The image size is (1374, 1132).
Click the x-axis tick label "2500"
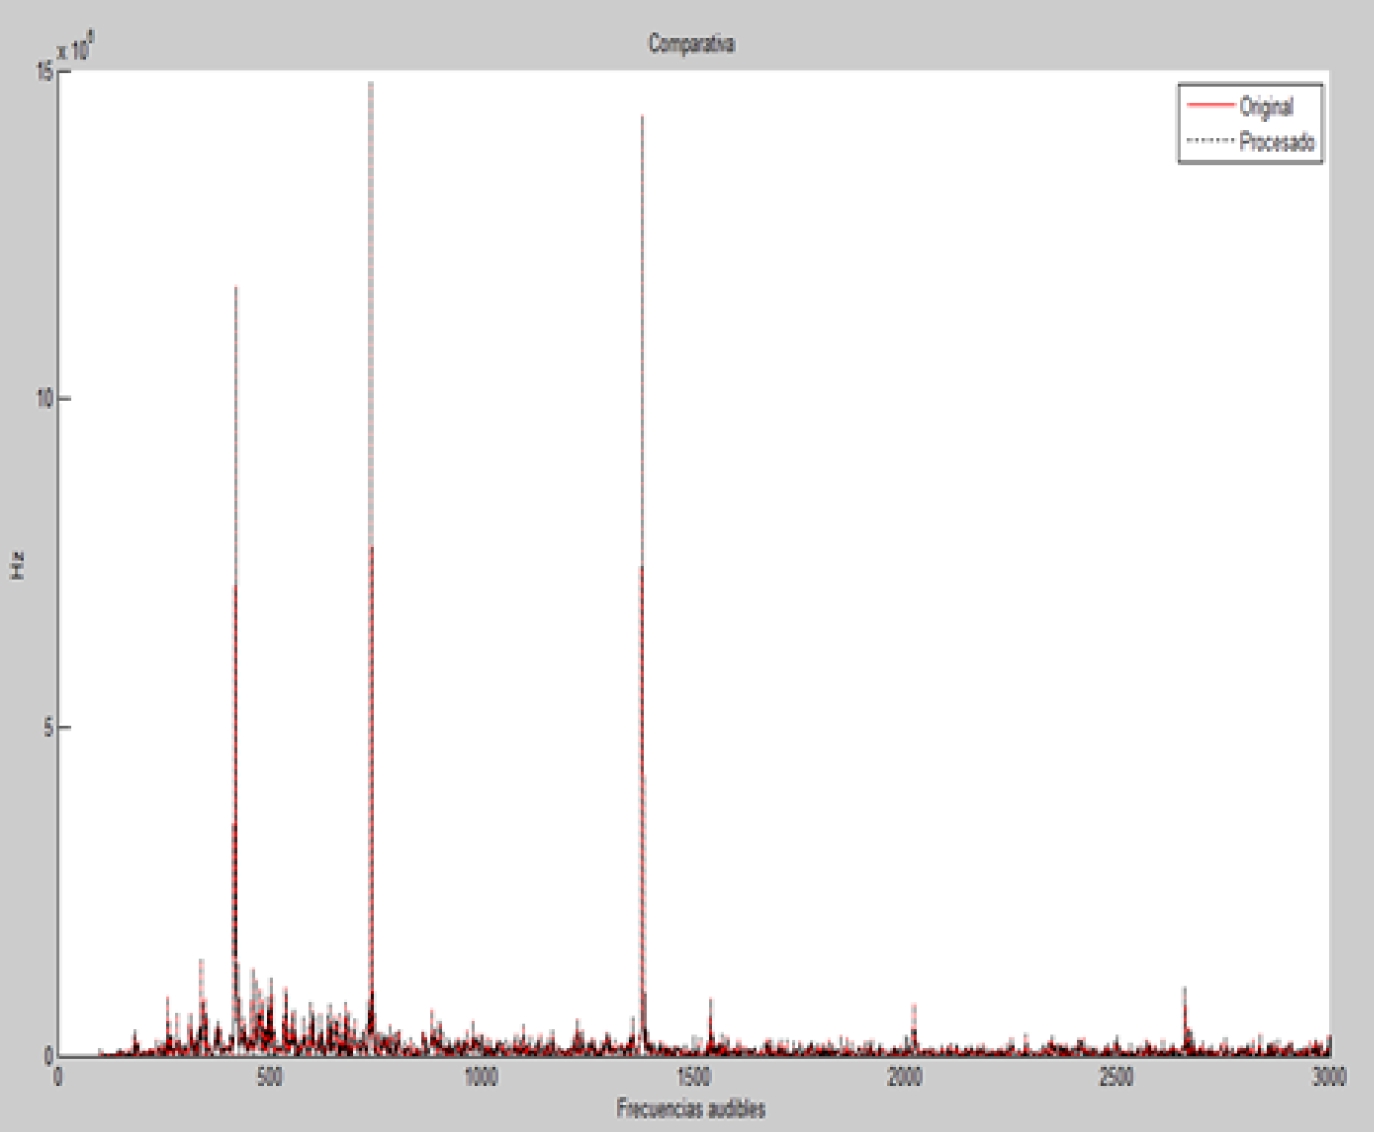(1116, 1077)
